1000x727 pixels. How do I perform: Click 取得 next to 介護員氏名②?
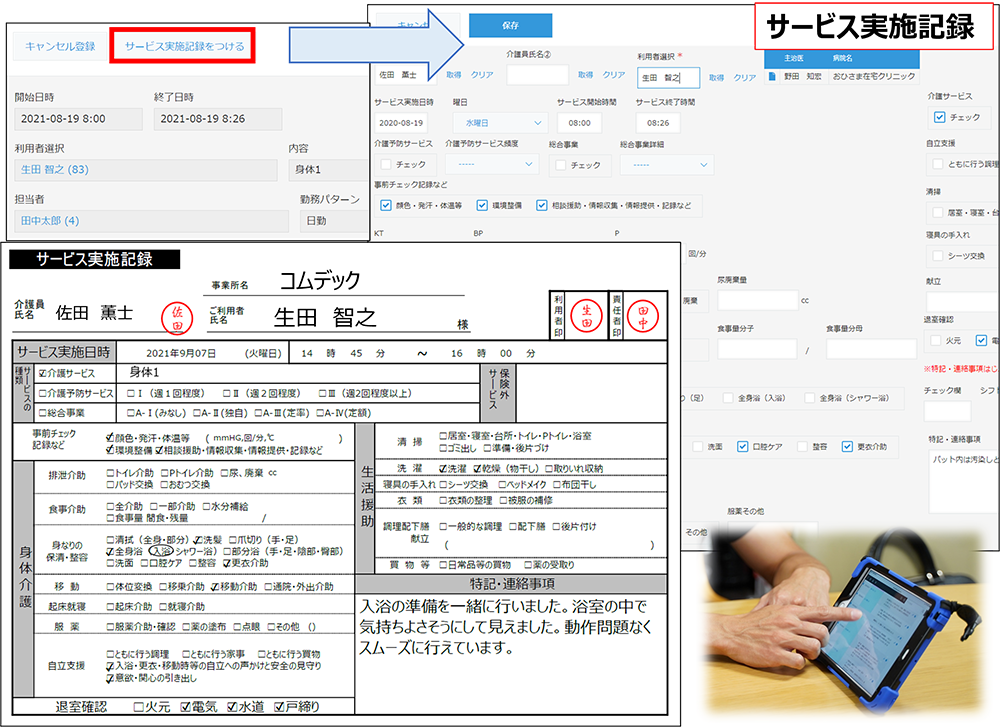(584, 76)
